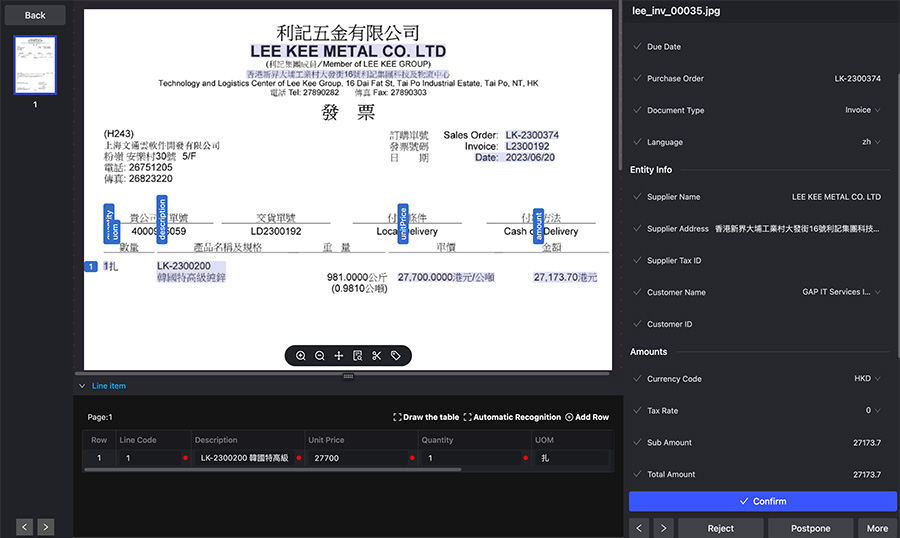Viewport: 900px width, 538px height.
Task: Open the Tax Rate dropdown
Action: [x=873, y=411]
